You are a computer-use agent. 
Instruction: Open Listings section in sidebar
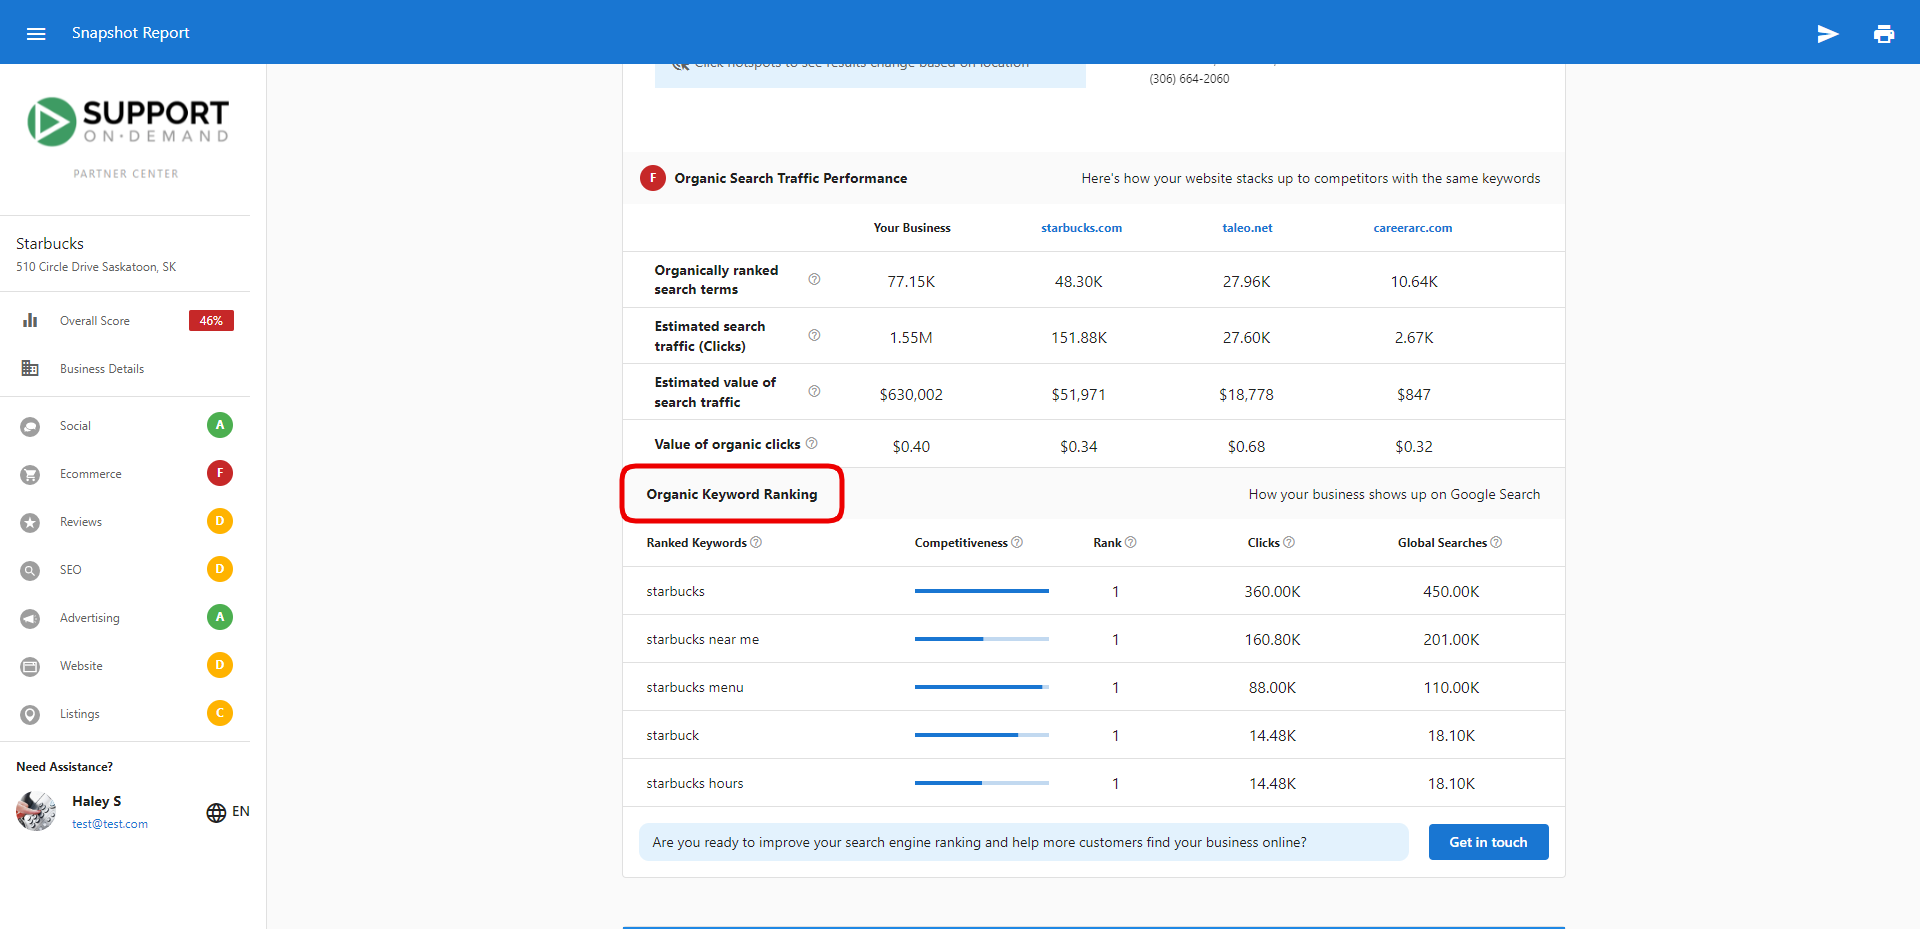79,714
